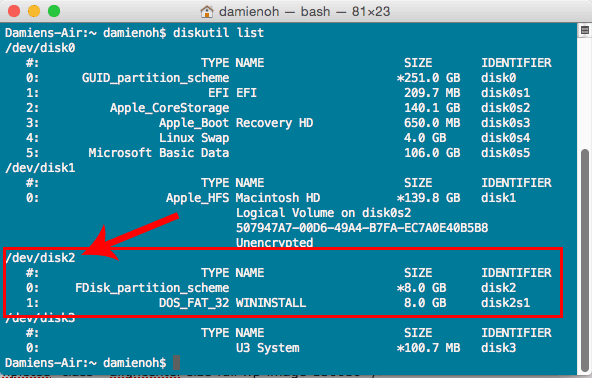Click the red close window button

click(x=14, y=11)
